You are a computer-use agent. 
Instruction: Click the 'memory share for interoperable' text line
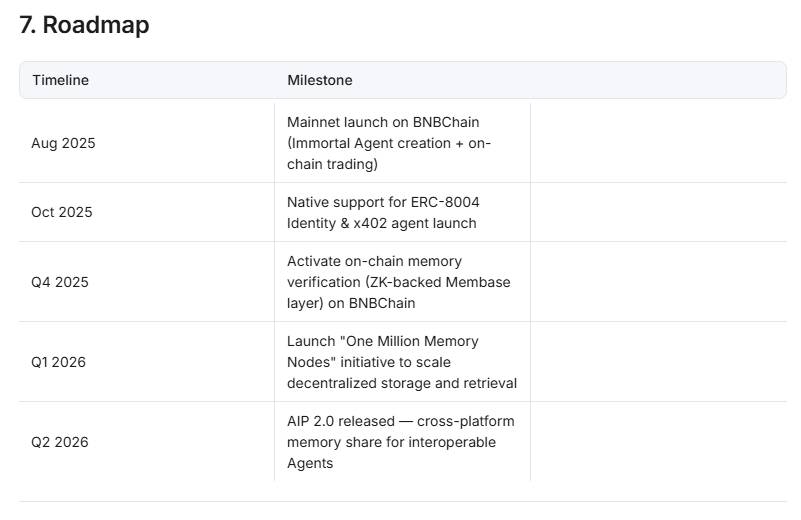tap(391, 442)
